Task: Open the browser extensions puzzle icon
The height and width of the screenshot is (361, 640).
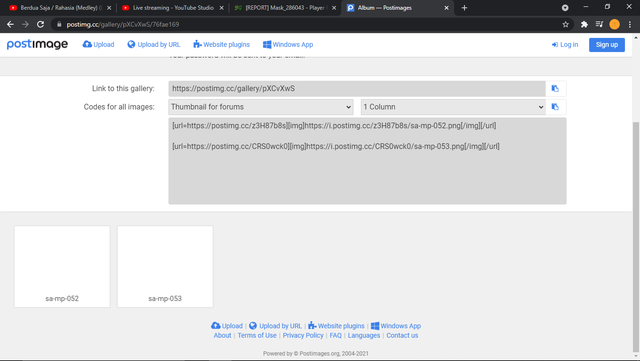Action: click(584, 25)
